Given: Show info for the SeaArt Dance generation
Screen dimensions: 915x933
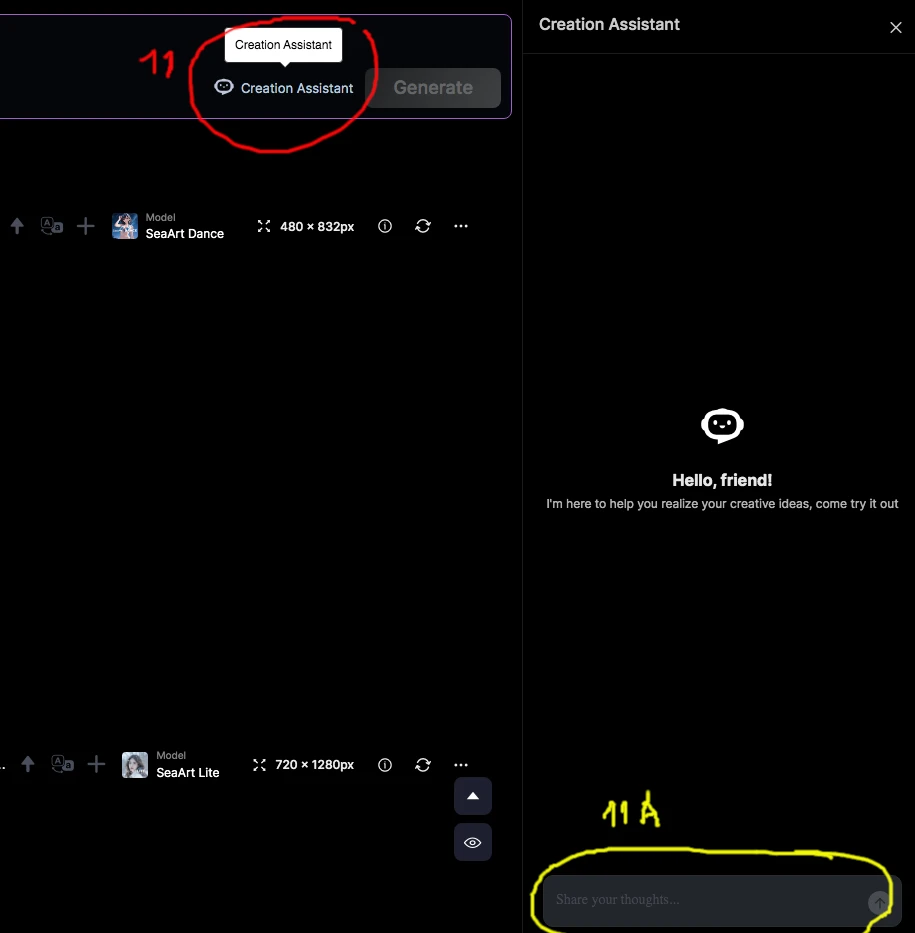Looking at the screenshot, I should pos(385,226).
